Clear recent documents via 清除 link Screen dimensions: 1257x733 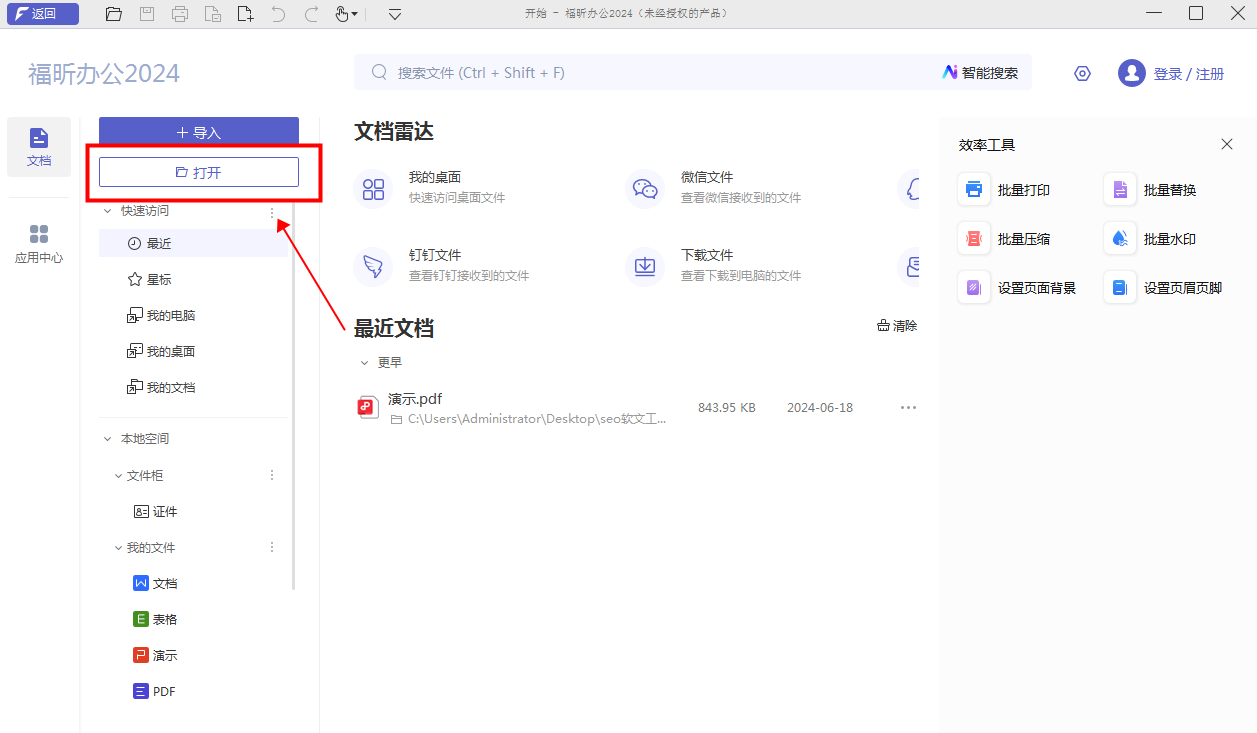895,325
